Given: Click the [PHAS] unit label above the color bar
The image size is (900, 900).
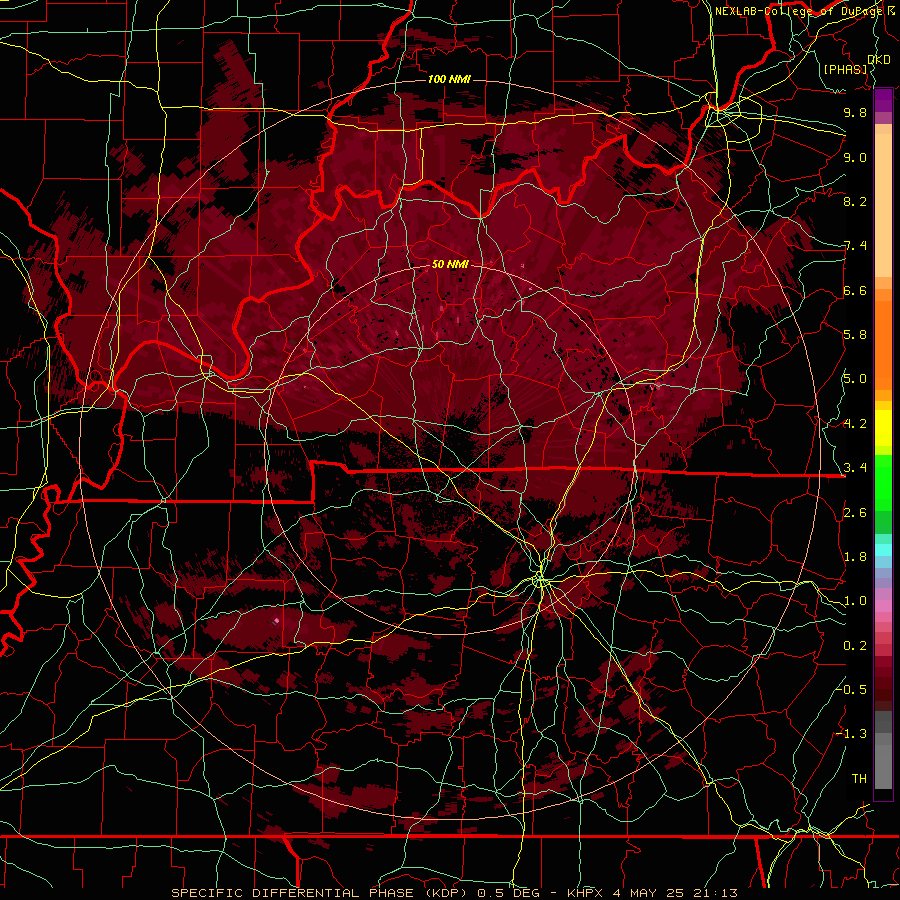Looking at the screenshot, I should pos(845,69).
